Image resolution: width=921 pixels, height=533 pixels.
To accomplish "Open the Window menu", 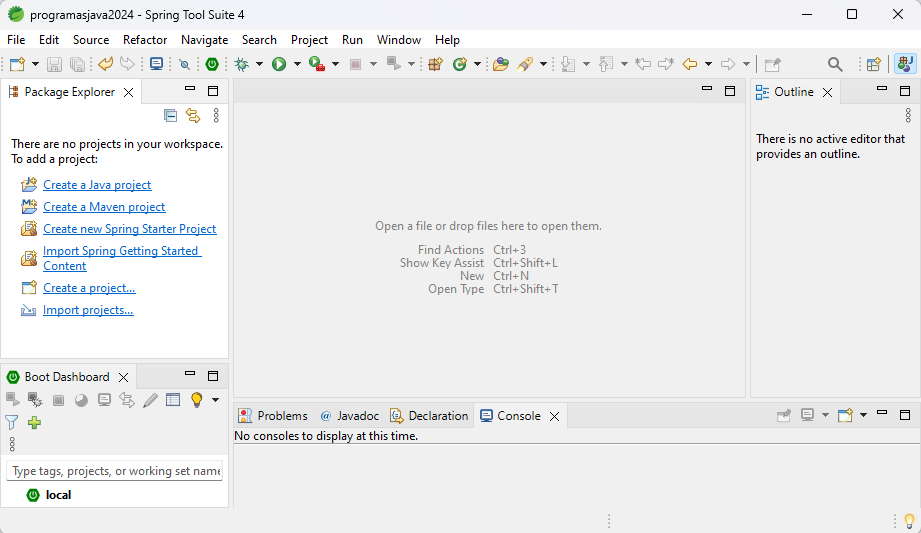I will [399, 39].
